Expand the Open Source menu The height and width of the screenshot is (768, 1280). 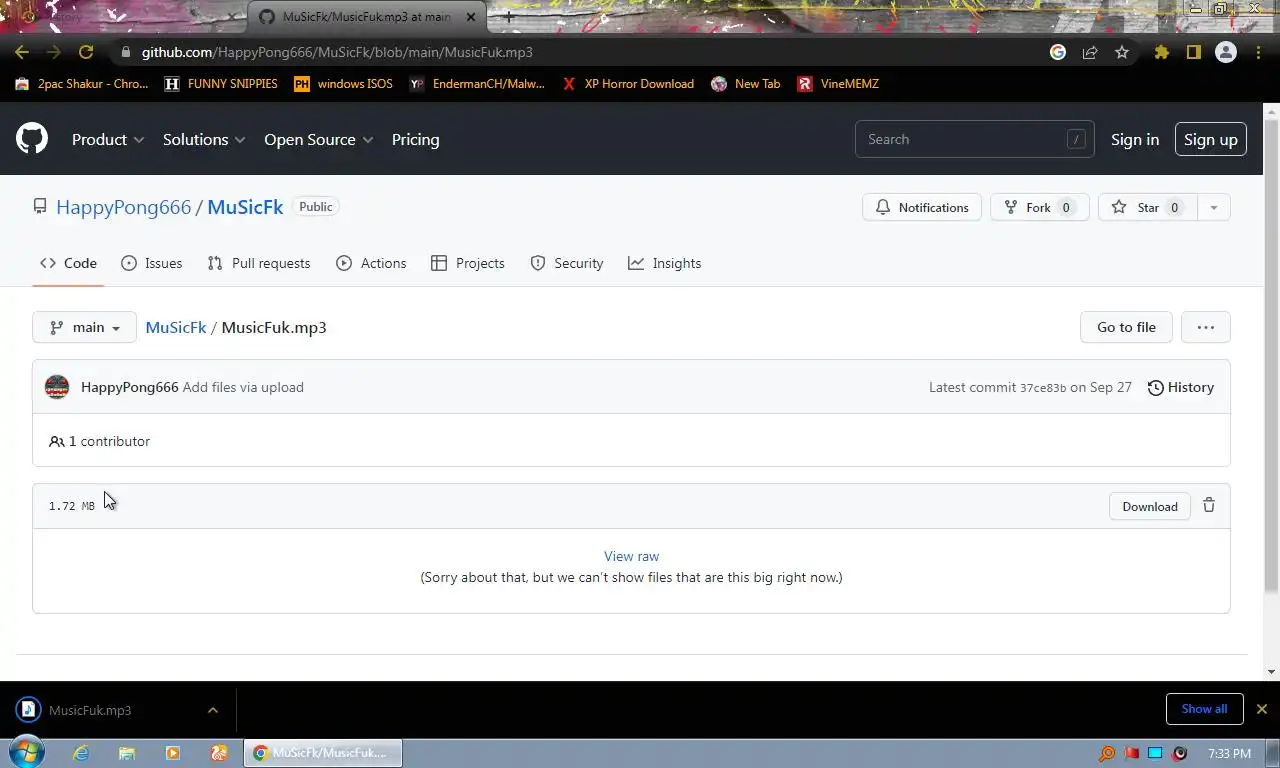tap(319, 140)
